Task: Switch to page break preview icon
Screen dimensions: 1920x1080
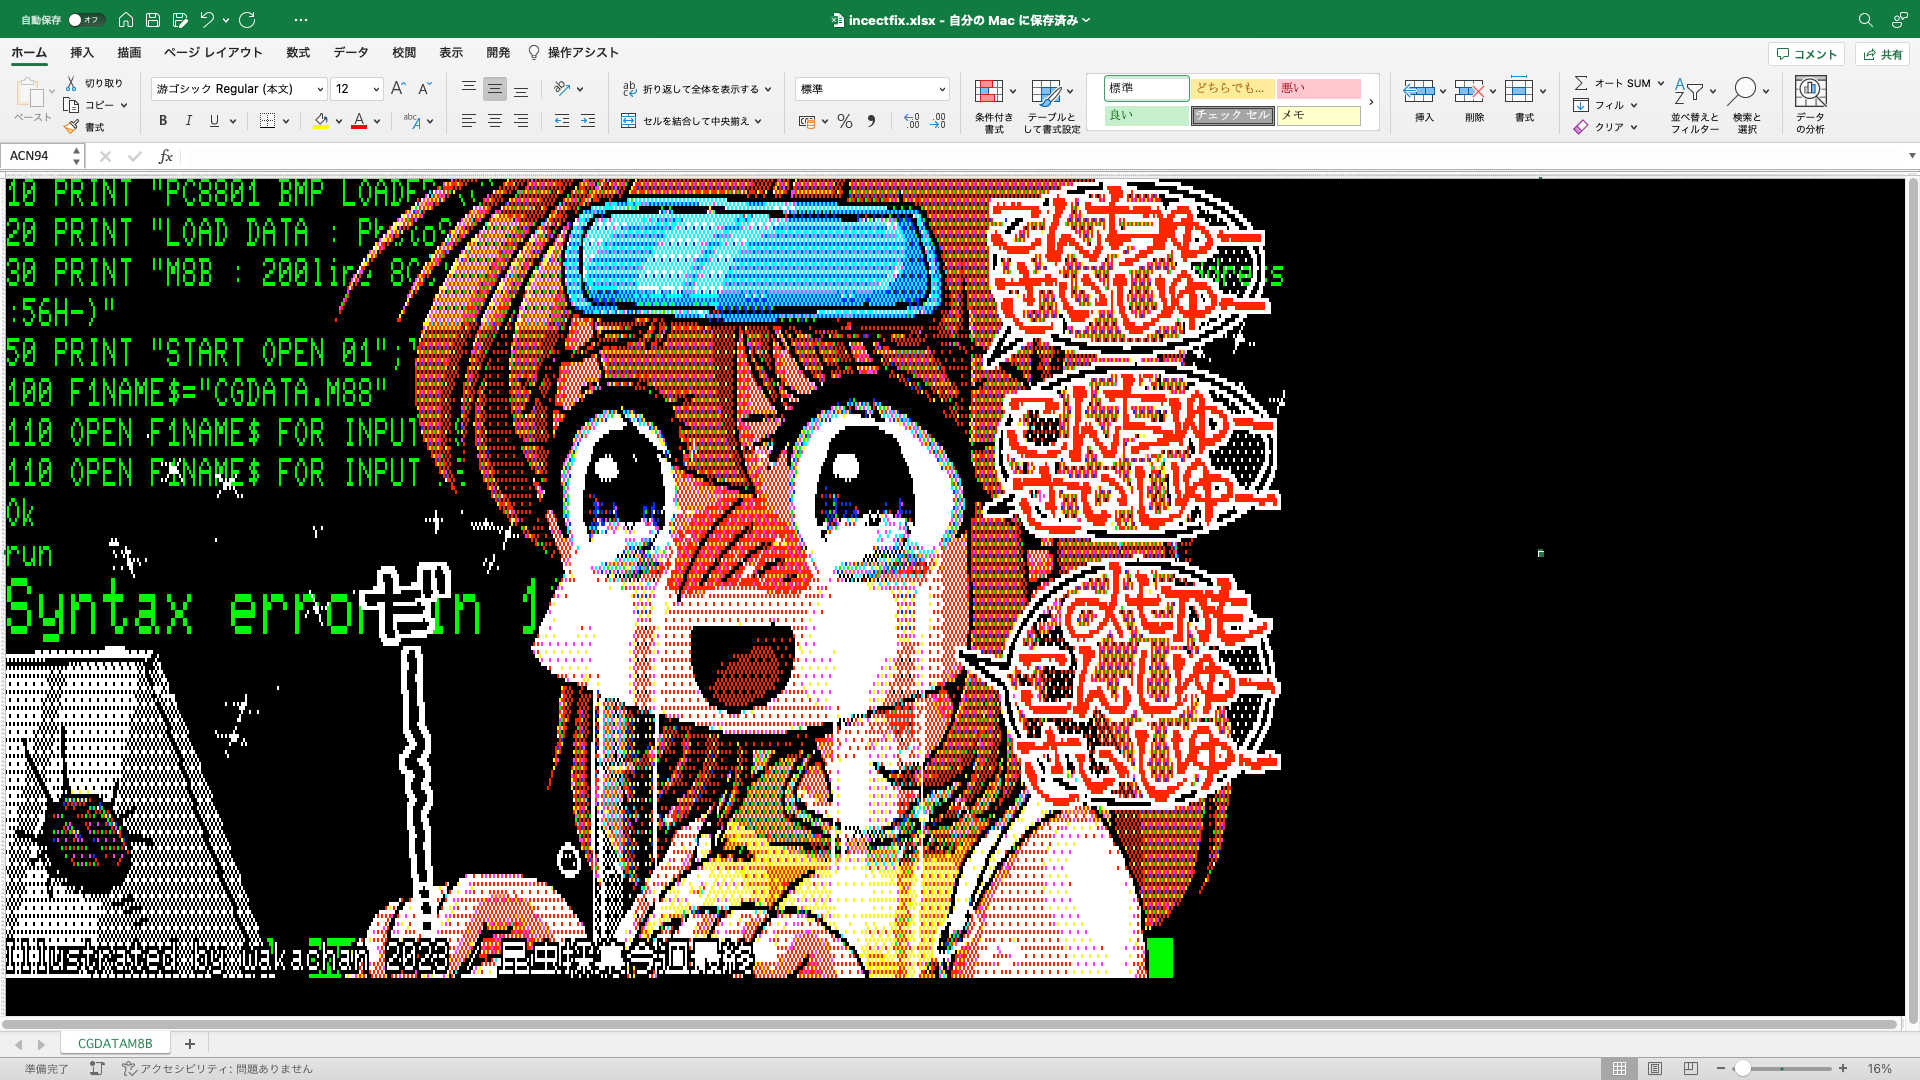Action: [x=1691, y=1068]
